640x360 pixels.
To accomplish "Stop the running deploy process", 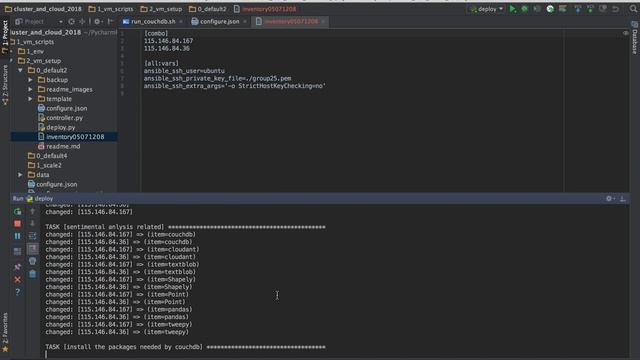I will pos(18,224).
